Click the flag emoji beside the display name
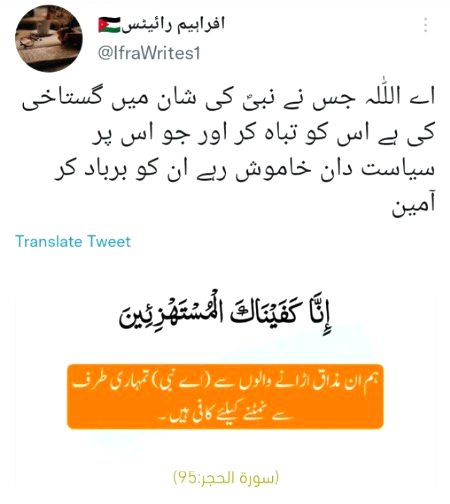 click(109, 25)
